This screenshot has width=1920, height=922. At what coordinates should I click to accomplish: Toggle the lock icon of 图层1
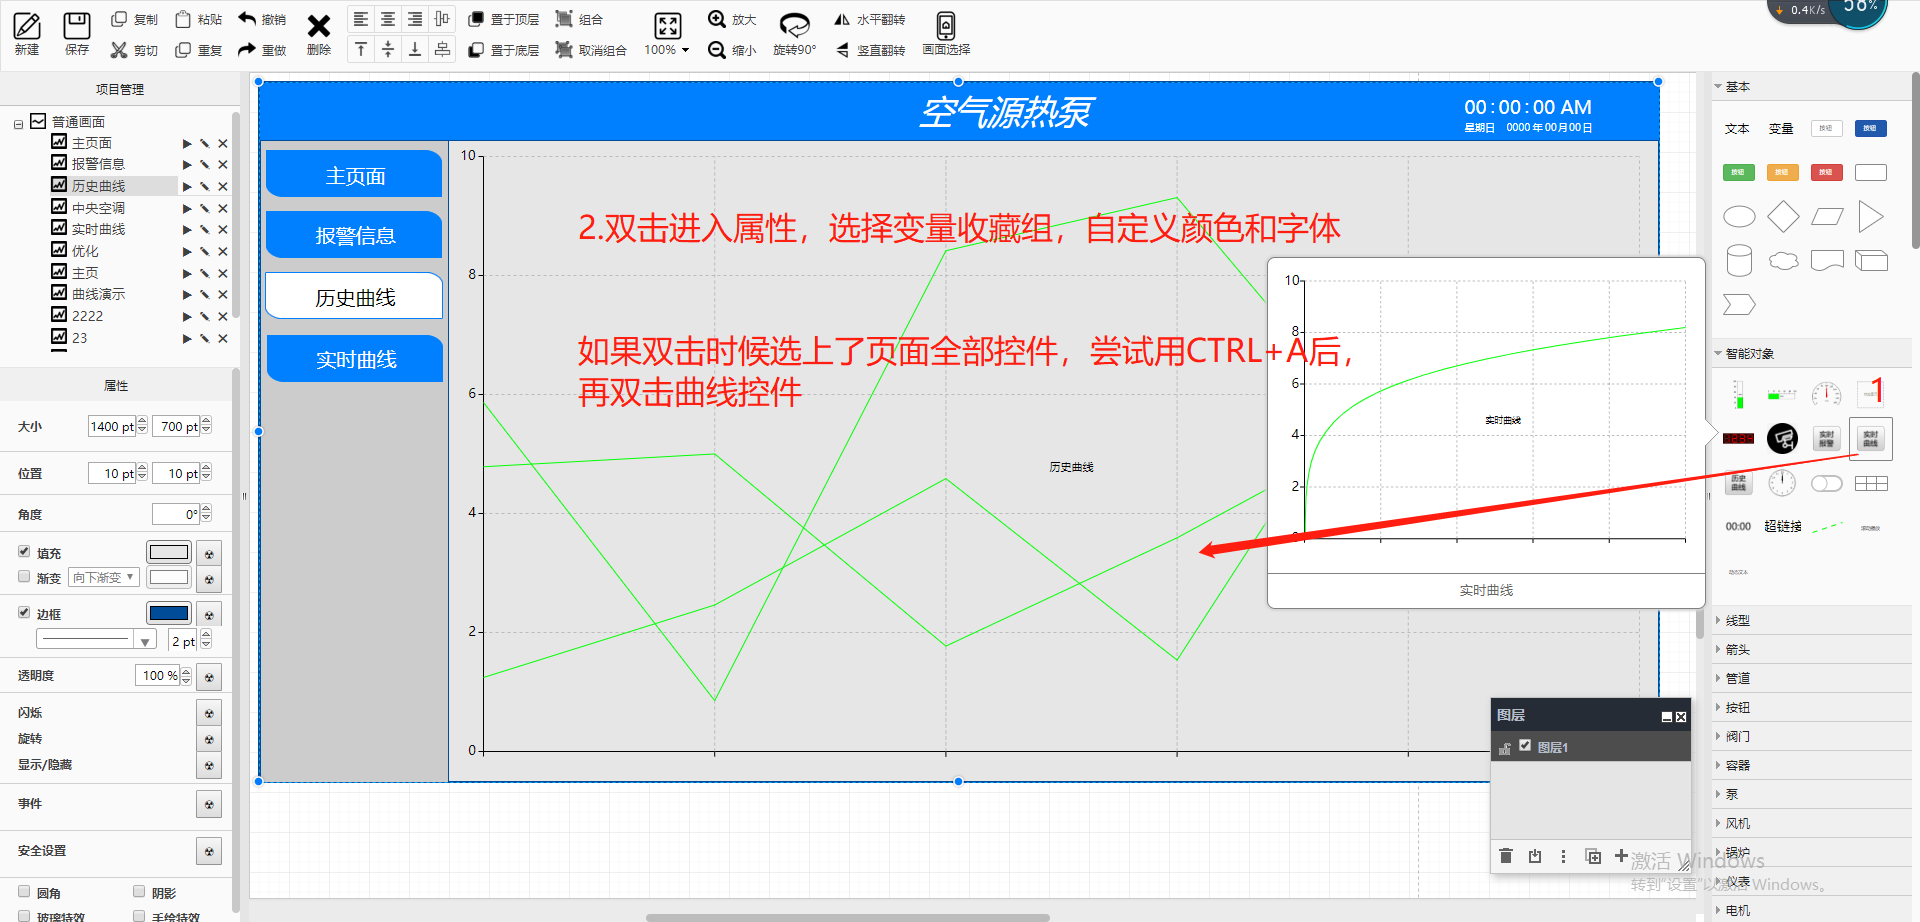1505,748
